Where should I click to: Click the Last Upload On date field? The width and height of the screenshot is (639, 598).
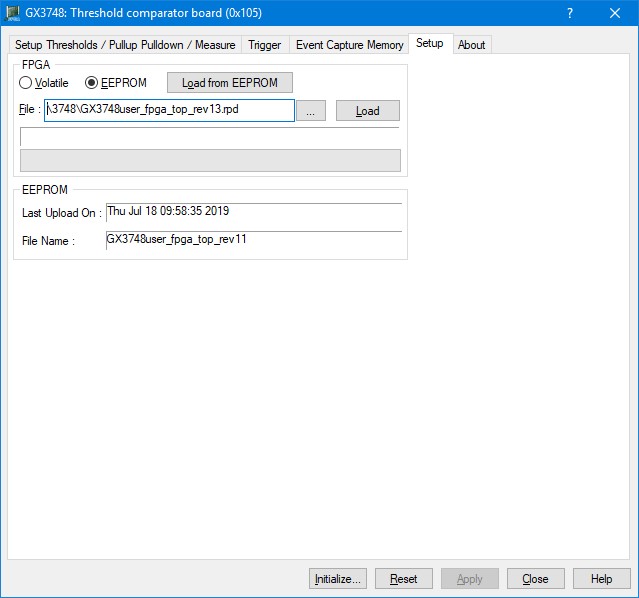(253, 212)
